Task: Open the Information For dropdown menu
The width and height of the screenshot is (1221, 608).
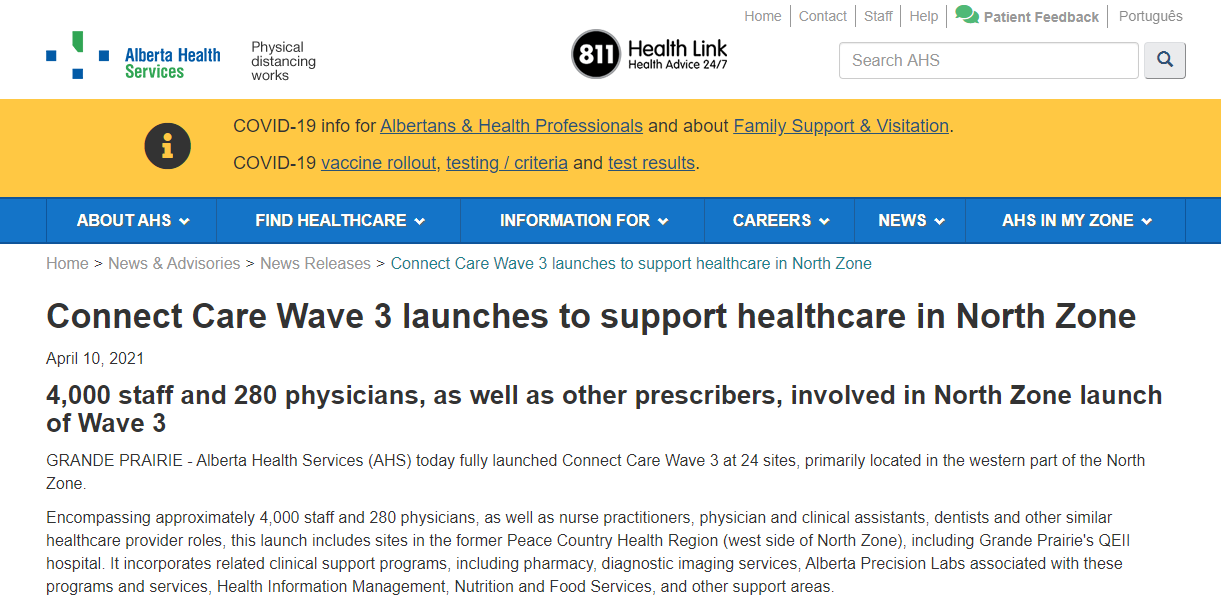Action: pos(583,220)
